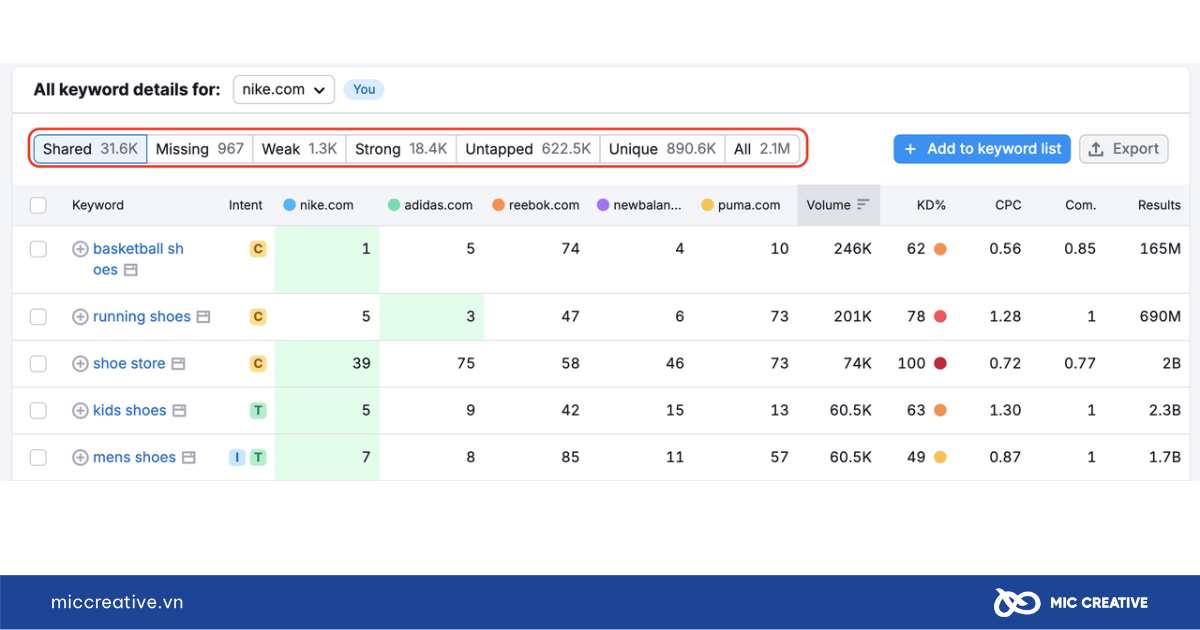The height and width of the screenshot is (630, 1200).
Task: Sort by the KD% column header
Action: click(931, 205)
